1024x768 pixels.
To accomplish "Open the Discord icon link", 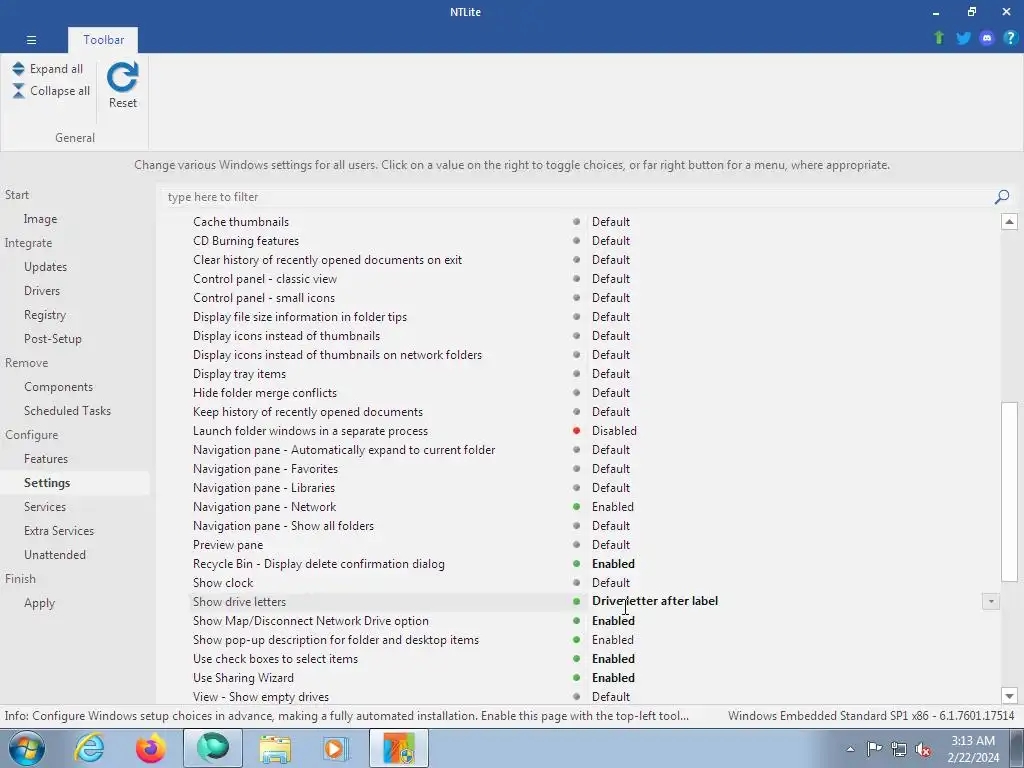I will [x=987, y=38].
